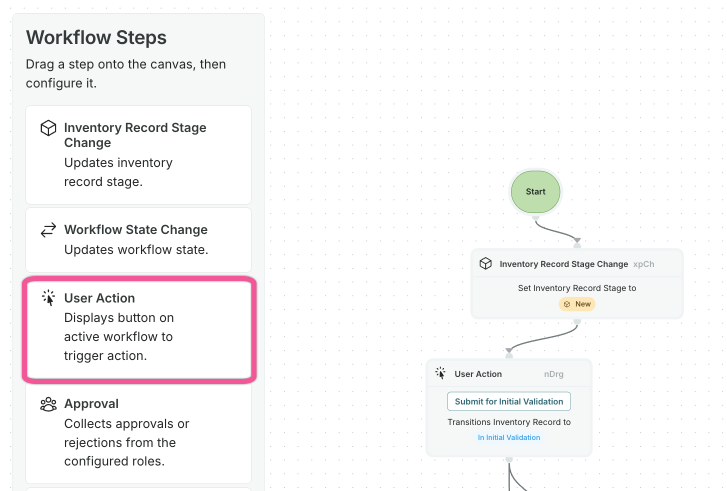Screen dimensions: 727x491
Task: Click the bottom connector handle of node nDrg
Action: click(x=509, y=459)
